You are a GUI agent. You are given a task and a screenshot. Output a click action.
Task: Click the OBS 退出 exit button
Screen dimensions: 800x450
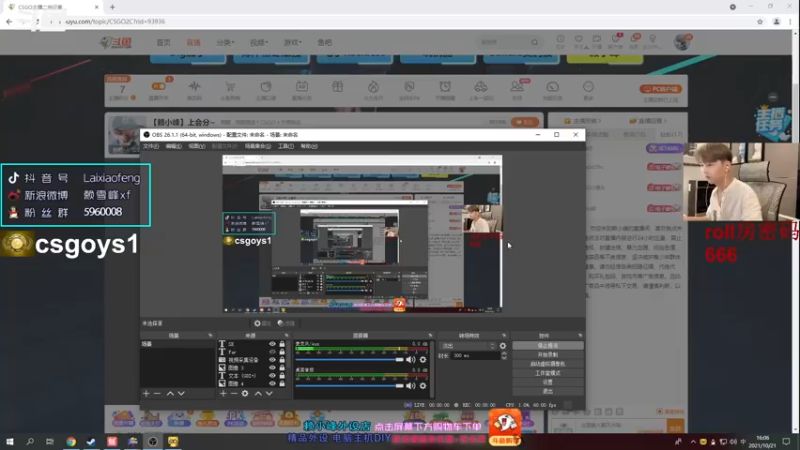pyautogui.click(x=547, y=391)
